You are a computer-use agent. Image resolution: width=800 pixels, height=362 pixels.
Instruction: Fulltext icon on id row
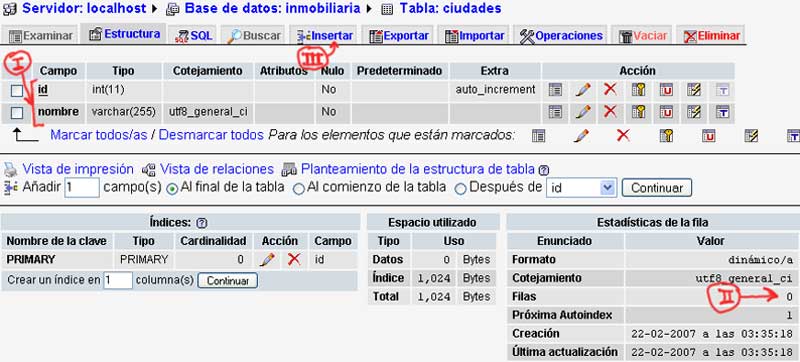point(722,90)
